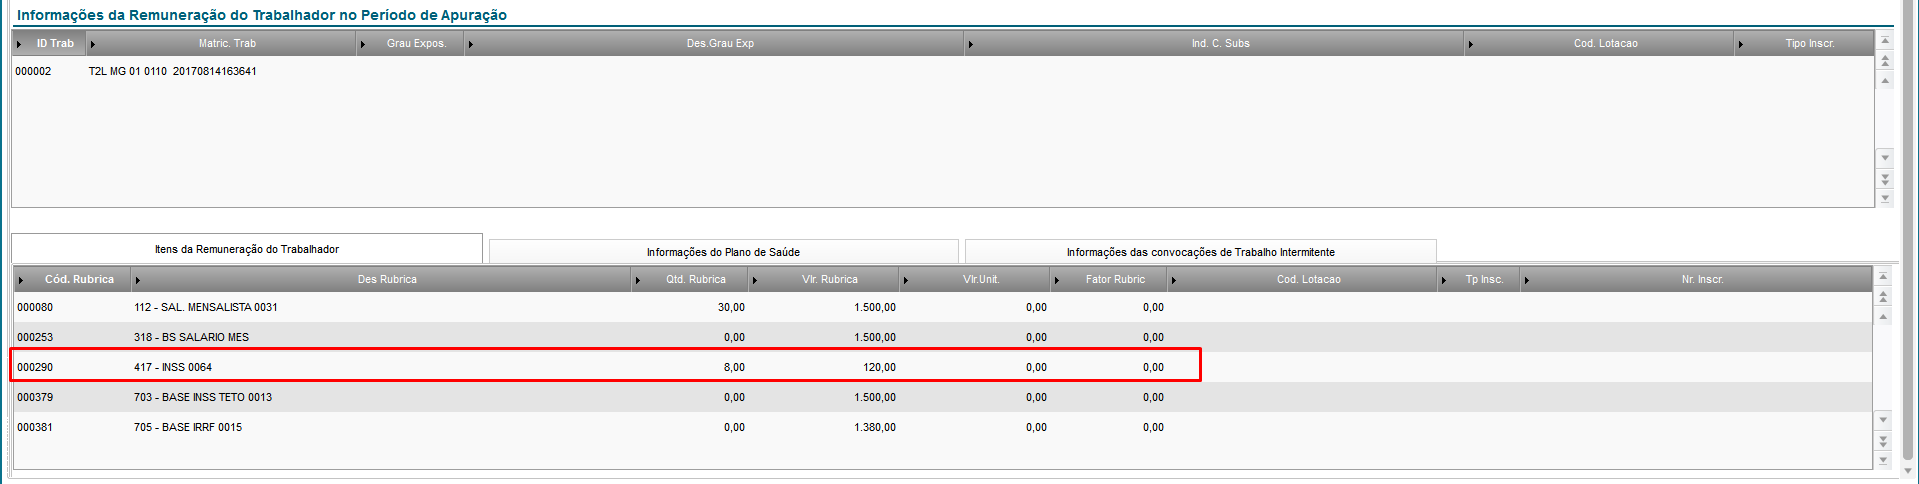This screenshot has width=1919, height=484.
Task: Click Vlr.Unit. column header
Action: tap(976, 279)
